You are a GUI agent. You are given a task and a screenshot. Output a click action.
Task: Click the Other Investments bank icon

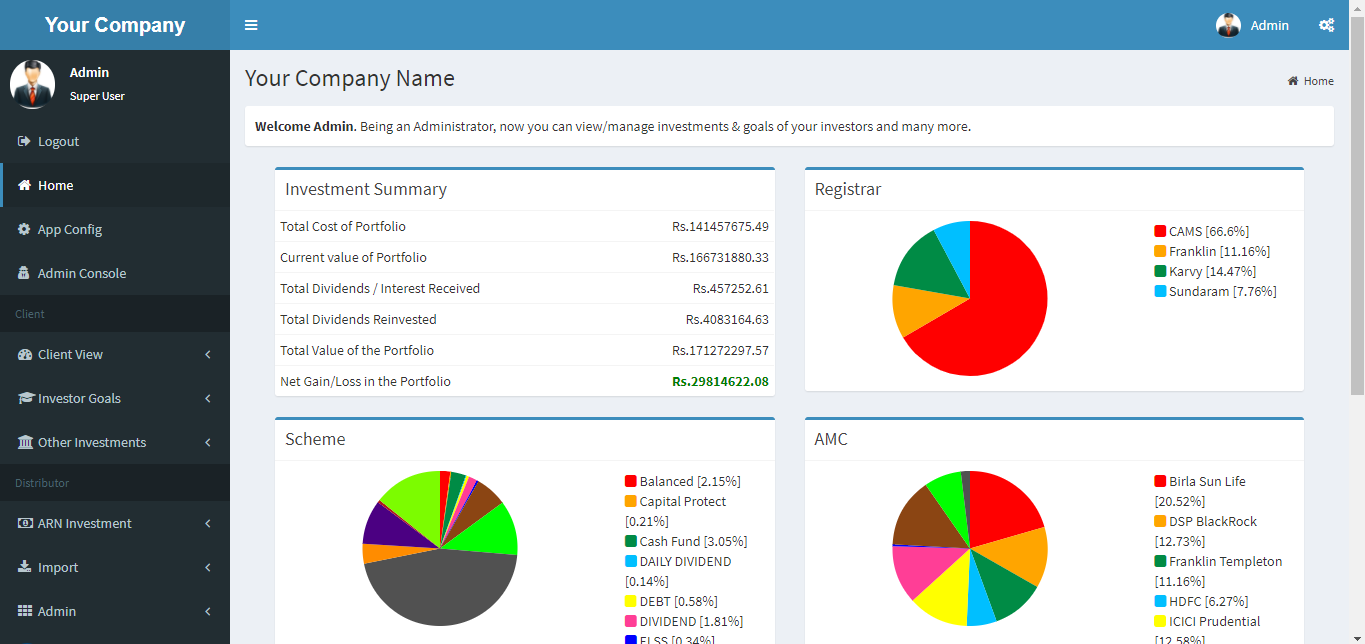point(25,443)
